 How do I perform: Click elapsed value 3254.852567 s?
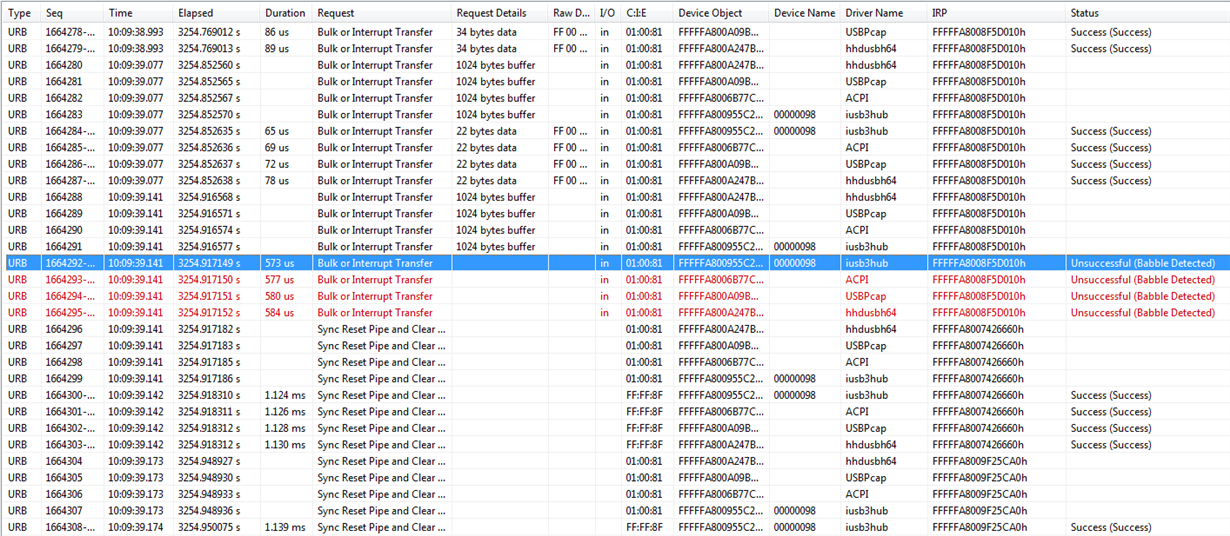point(209,98)
